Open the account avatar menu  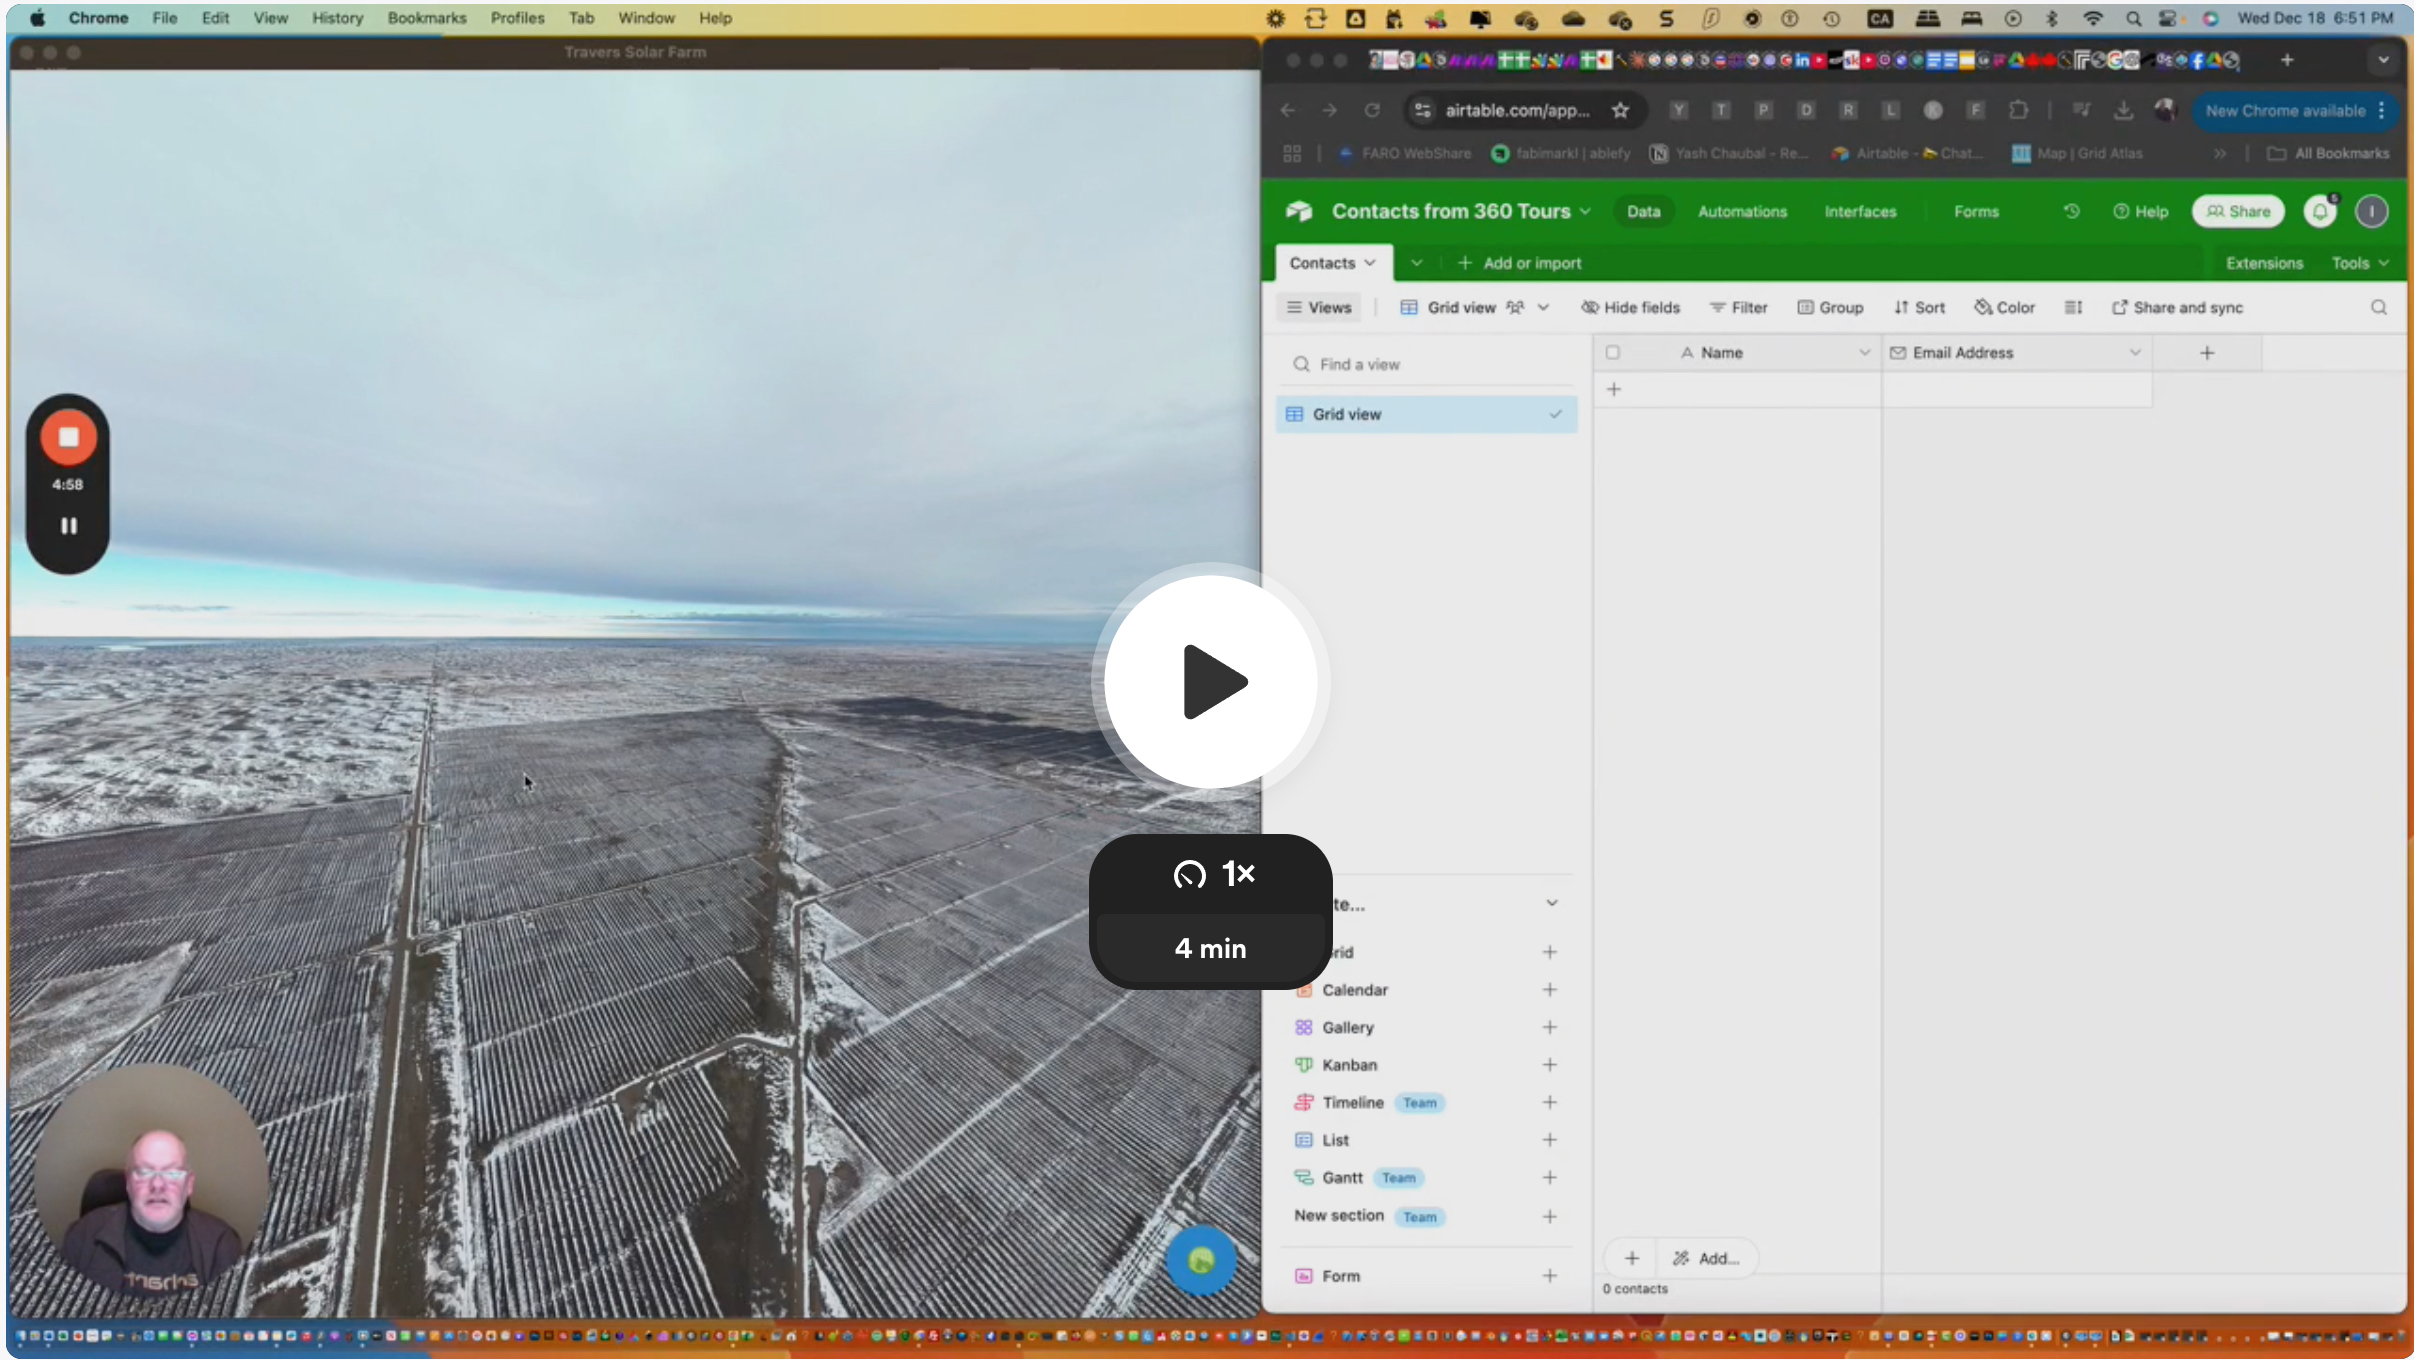[x=2371, y=211]
